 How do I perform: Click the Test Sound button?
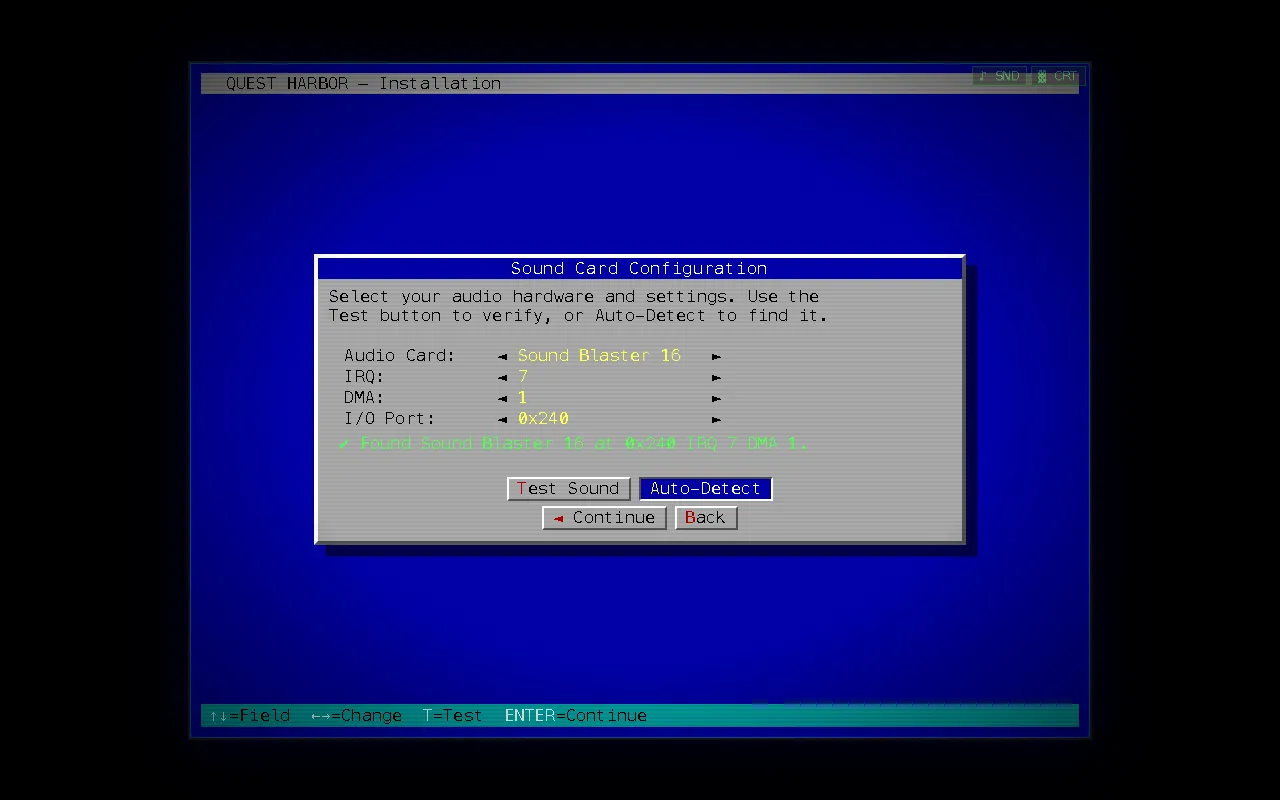coord(569,488)
